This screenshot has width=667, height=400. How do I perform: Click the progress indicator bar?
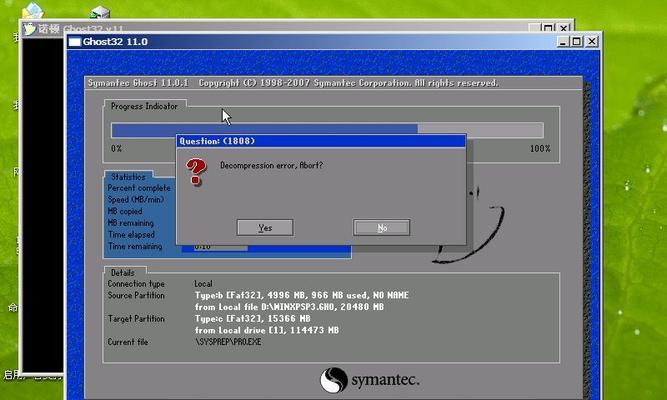pyautogui.click(x=327, y=130)
